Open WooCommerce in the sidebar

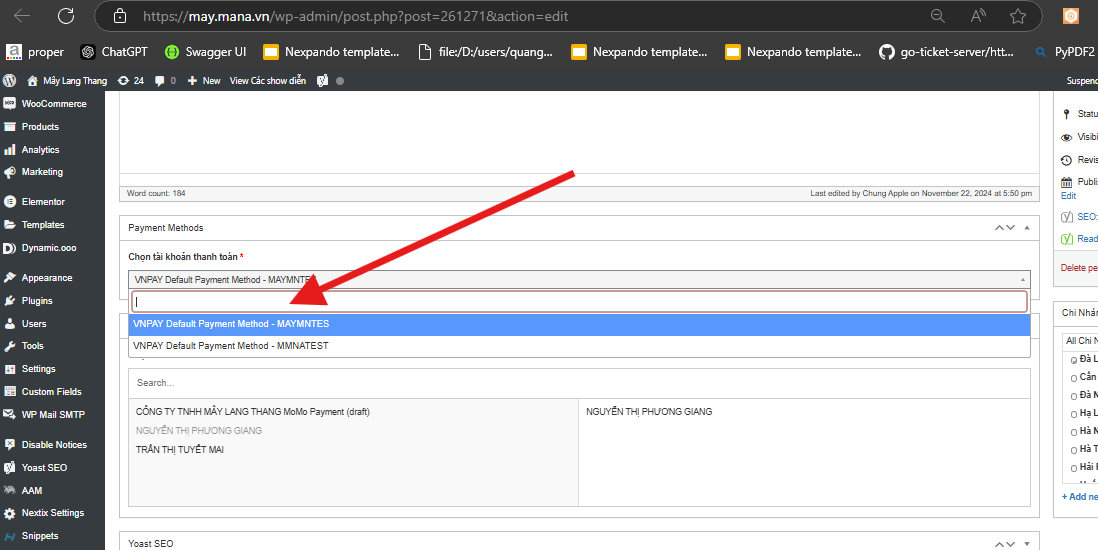53,104
